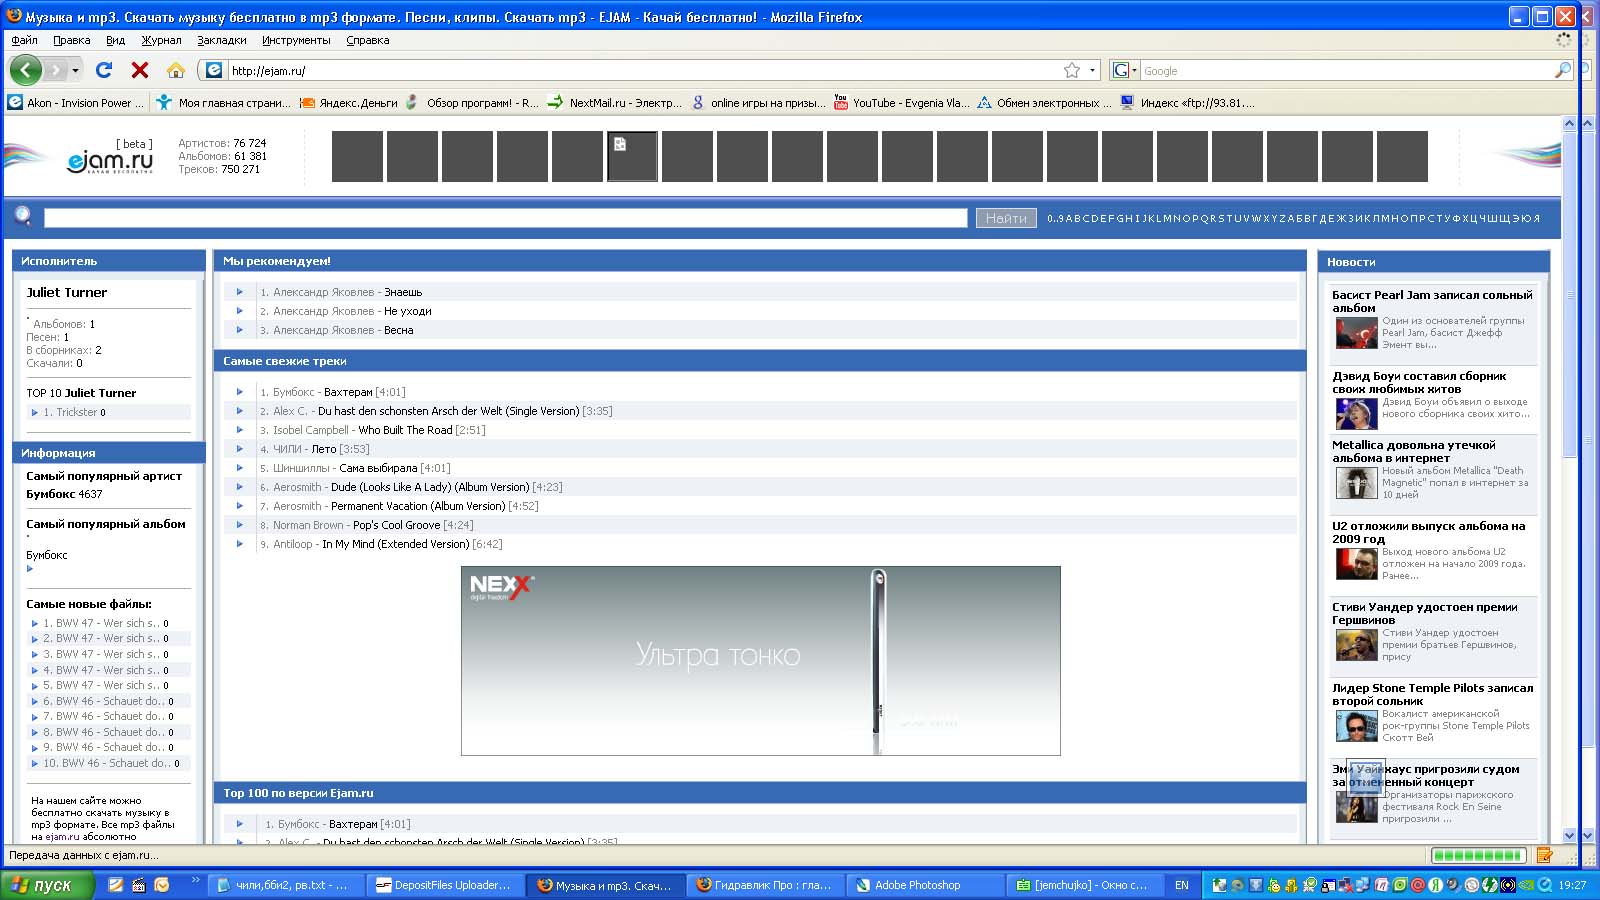Screen dimensions: 1600x900
Task: Click the play arrow beside '1. Trickster'
Action: click(x=35, y=412)
